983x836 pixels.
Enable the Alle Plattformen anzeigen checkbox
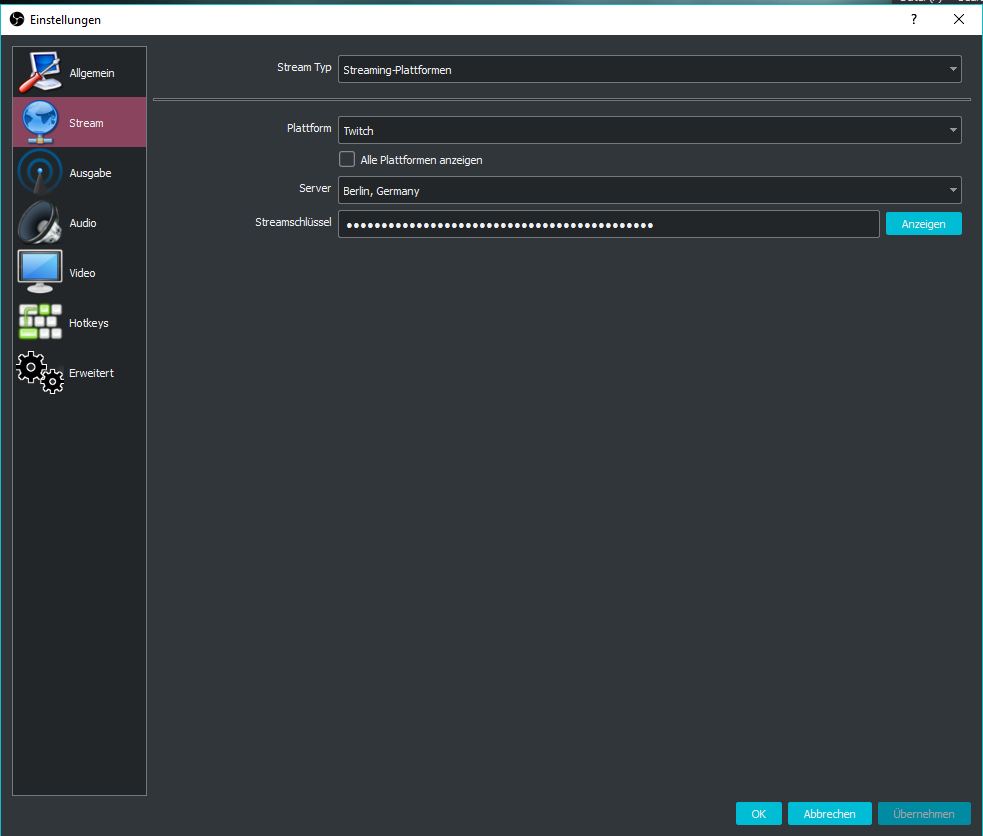pyautogui.click(x=347, y=159)
